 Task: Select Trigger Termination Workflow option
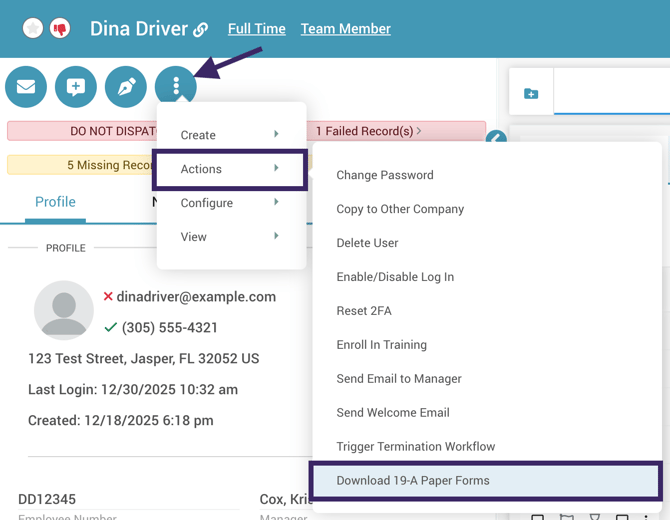tap(415, 446)
